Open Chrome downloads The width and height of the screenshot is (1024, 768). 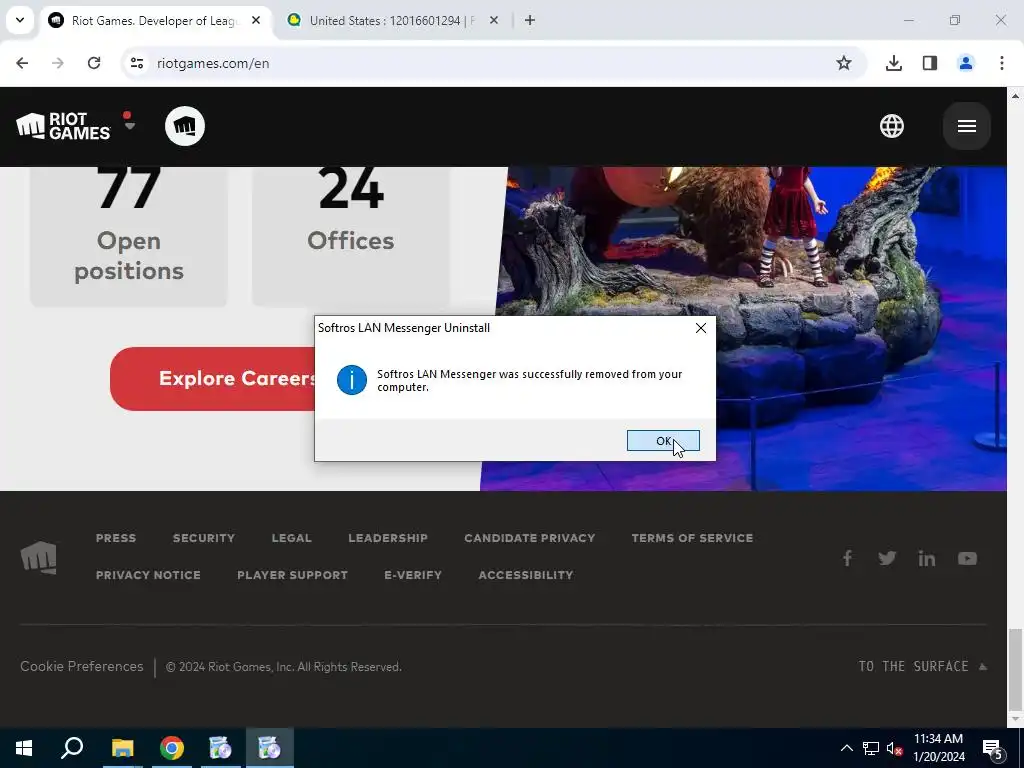coord(893,63)
